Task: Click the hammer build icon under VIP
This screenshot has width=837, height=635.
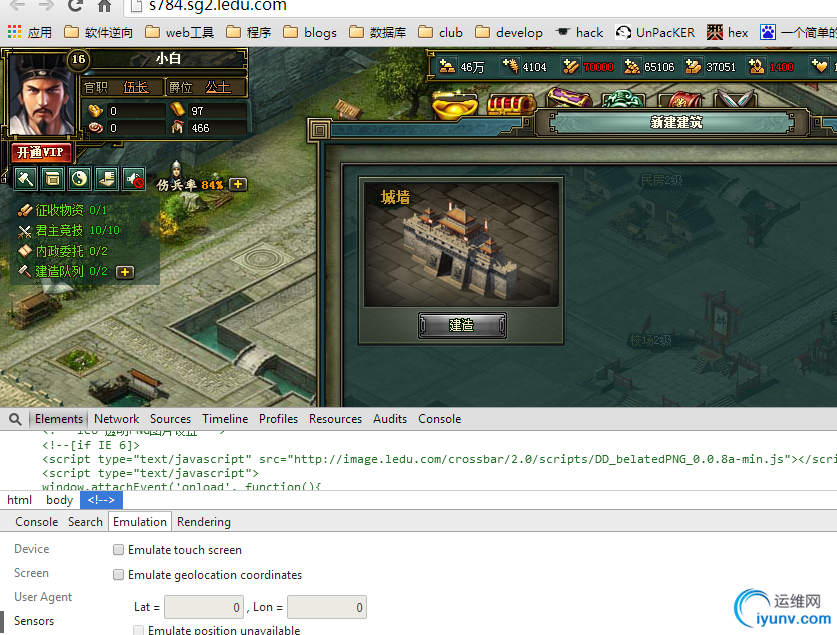Action: 25,179
